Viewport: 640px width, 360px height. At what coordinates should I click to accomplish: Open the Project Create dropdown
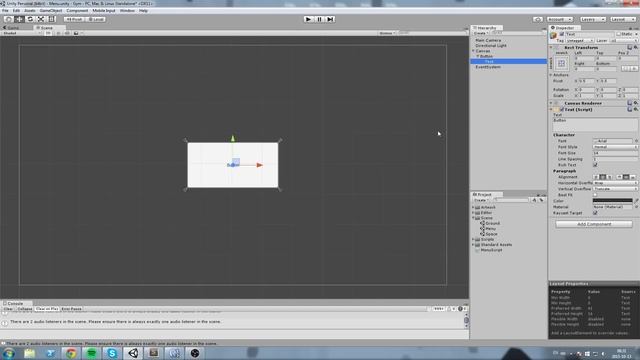[481, 200]
